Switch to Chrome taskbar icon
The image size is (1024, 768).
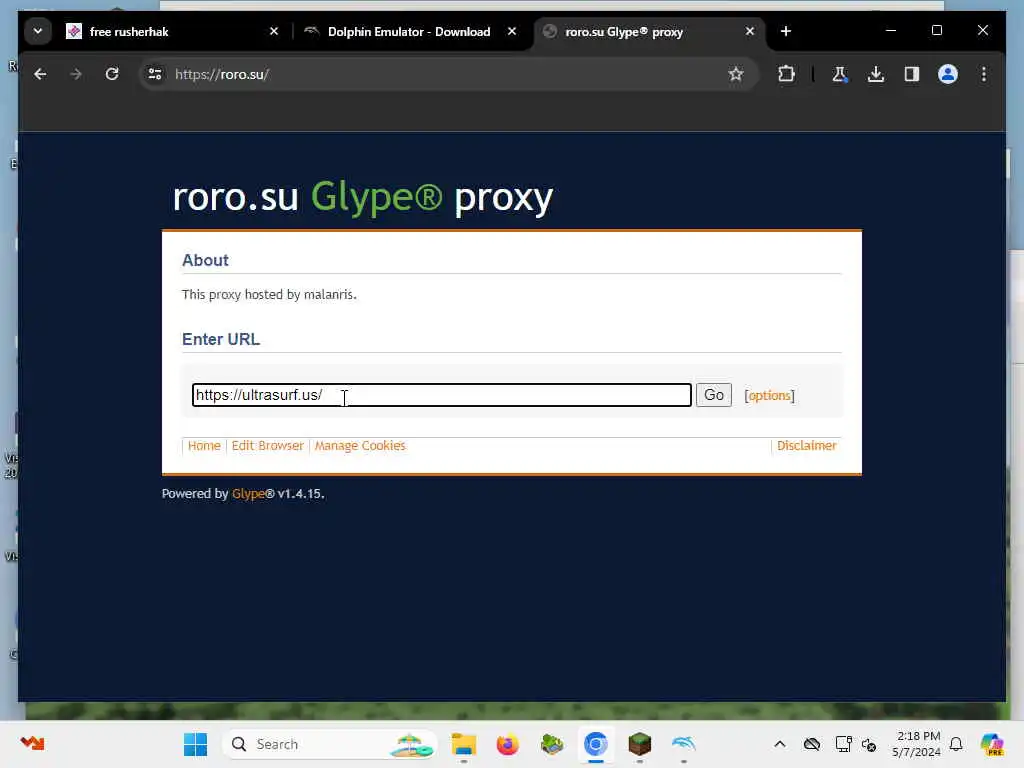[x=596, y=744]
